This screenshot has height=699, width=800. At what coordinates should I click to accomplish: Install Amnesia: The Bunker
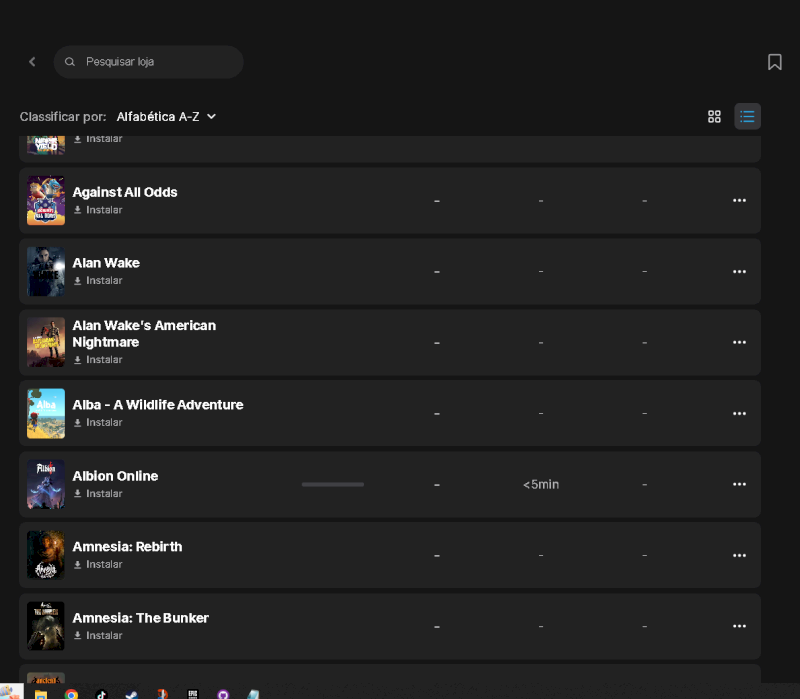(98, 635)
